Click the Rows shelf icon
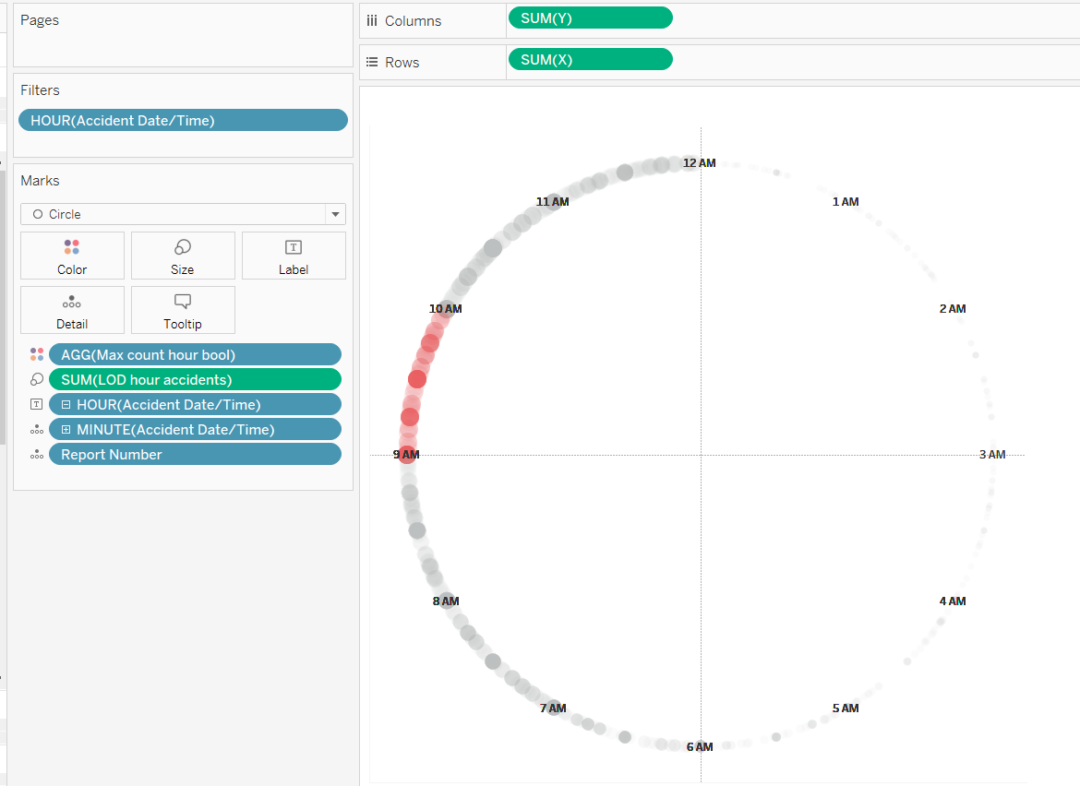Screen dimensions: 1080x786 [372, 61]
